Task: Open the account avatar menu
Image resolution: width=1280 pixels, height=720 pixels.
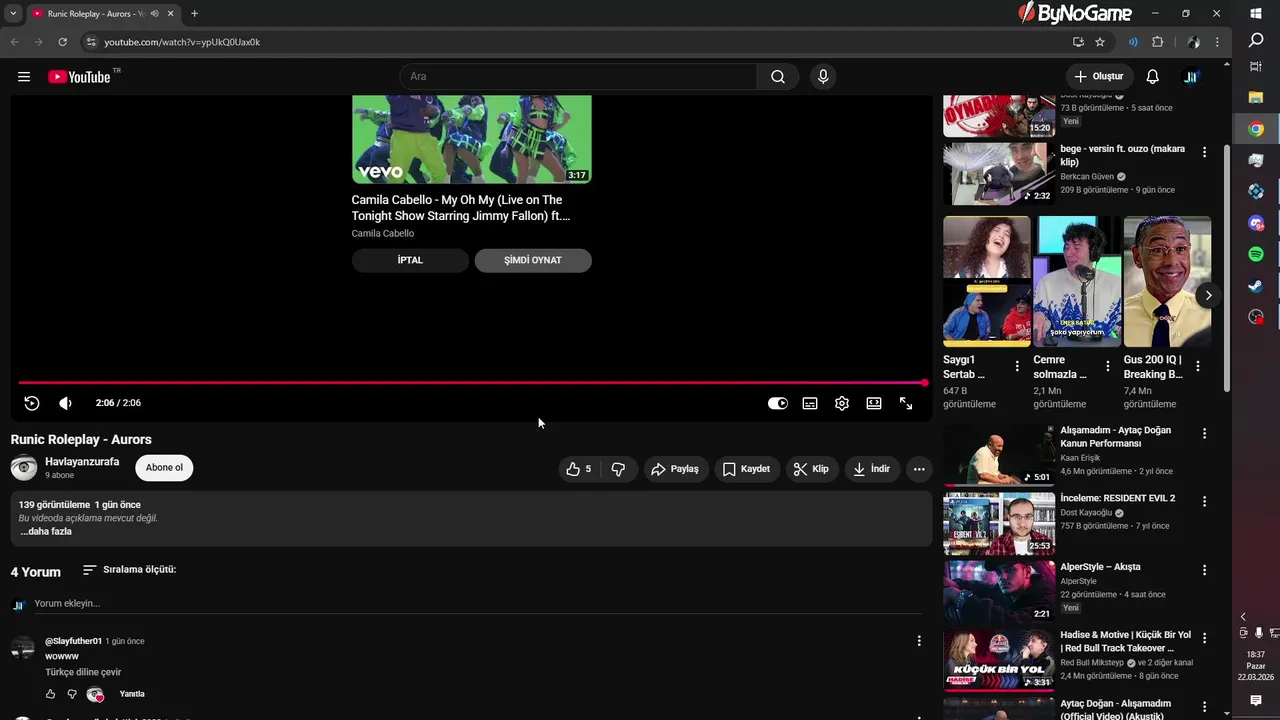Action: [1191, 77]
